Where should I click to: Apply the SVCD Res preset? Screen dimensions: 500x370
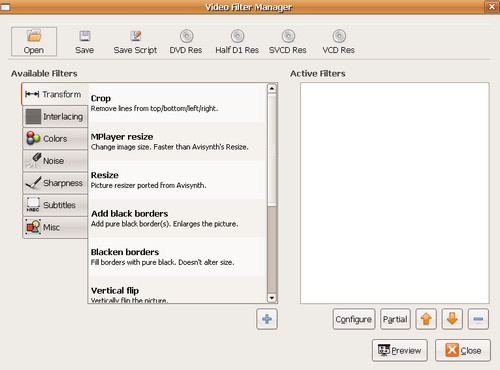pyautogui.click(x=288, y=42)
